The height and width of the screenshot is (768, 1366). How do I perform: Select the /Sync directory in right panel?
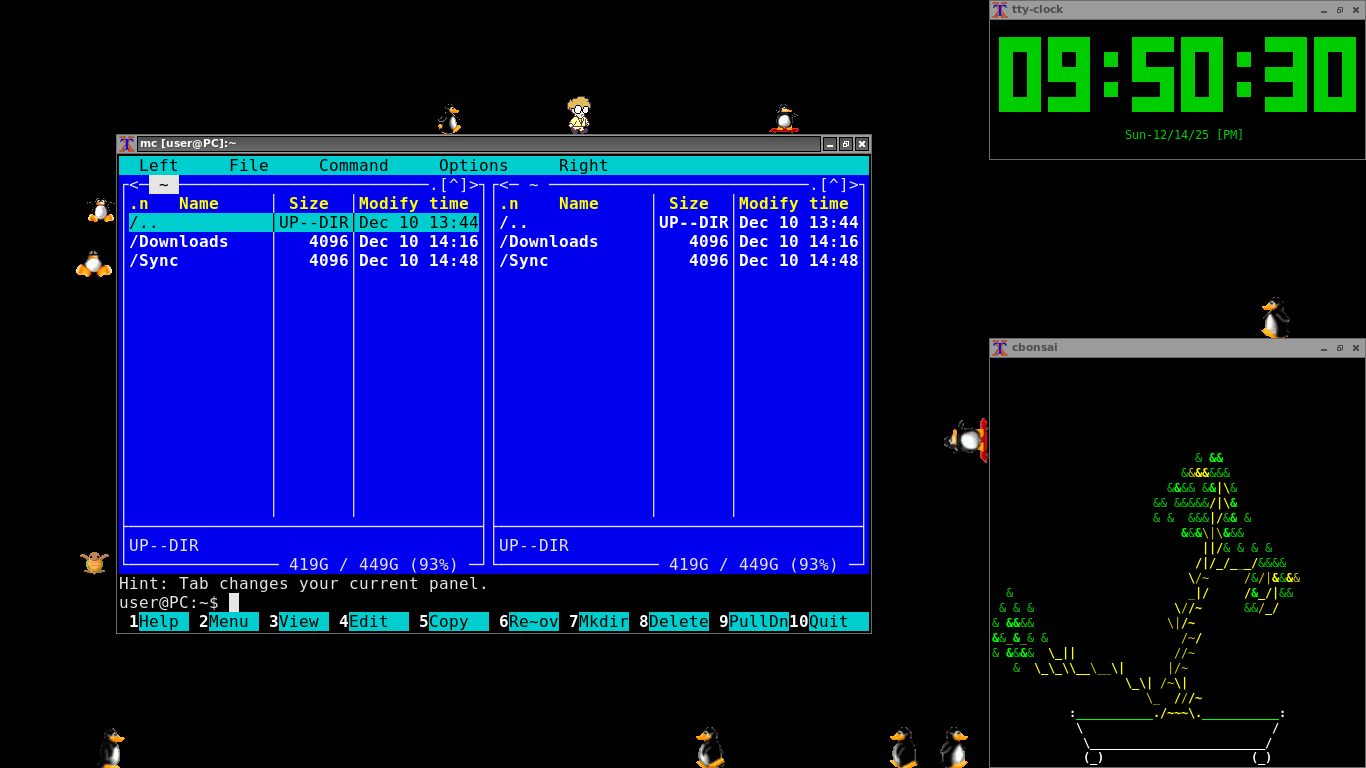(679, 261)
